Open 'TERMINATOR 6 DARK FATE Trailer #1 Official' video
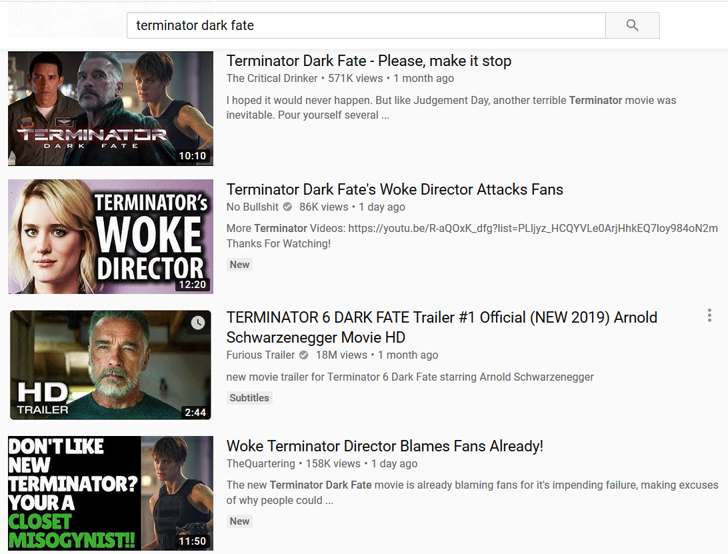The image size is (728, 554). tap(442, 327)
